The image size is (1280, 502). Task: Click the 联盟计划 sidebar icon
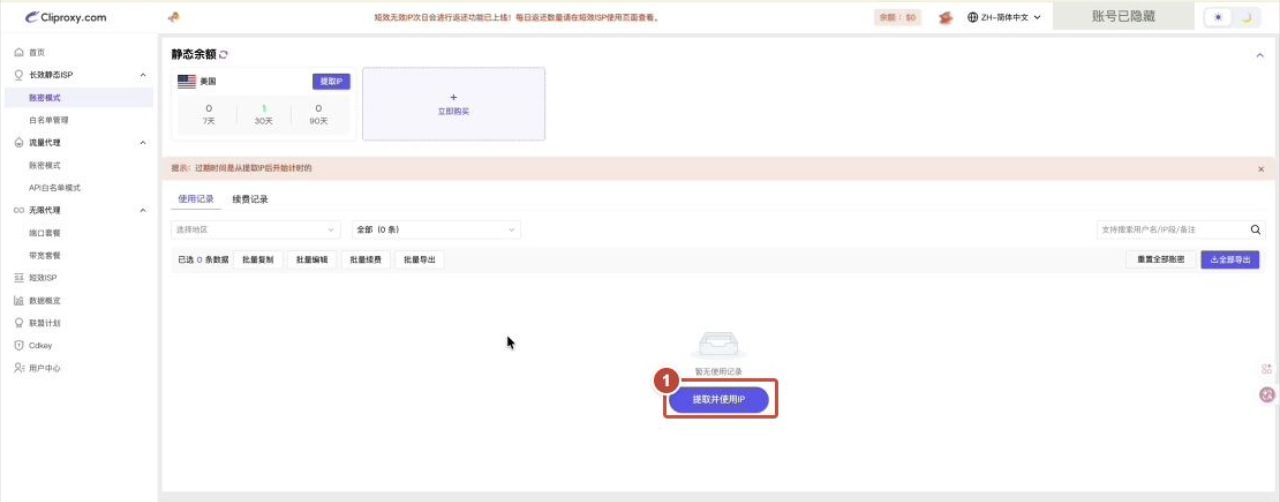(19, 323)
